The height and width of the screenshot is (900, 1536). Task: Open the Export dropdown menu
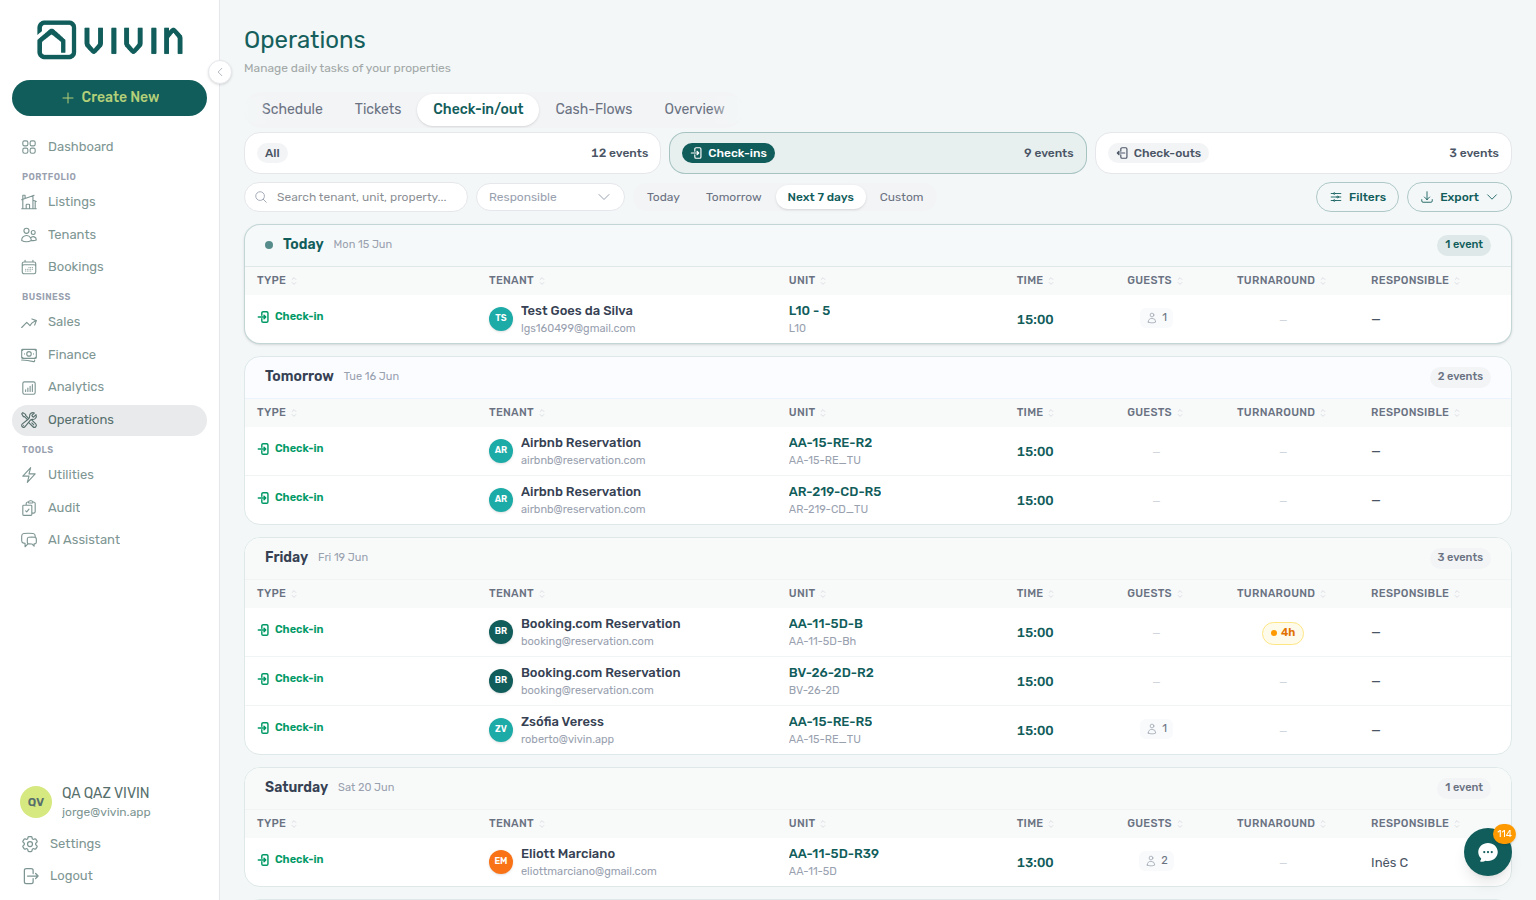1459,197
